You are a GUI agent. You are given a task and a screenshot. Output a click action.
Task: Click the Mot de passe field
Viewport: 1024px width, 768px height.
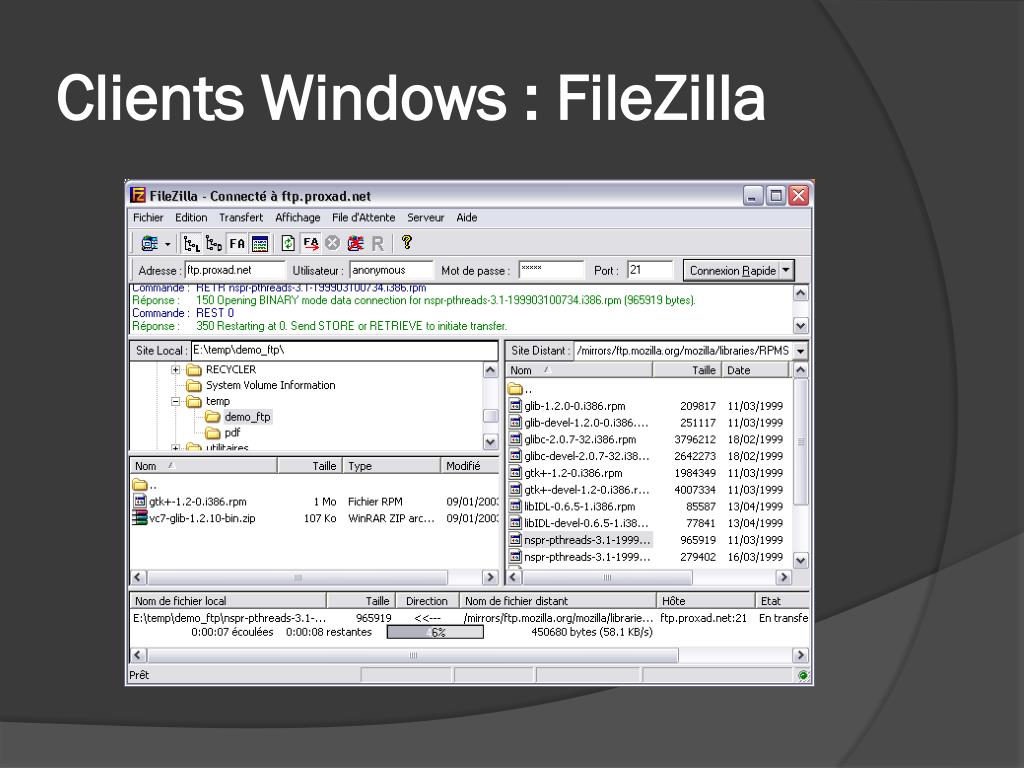[551, 270]
